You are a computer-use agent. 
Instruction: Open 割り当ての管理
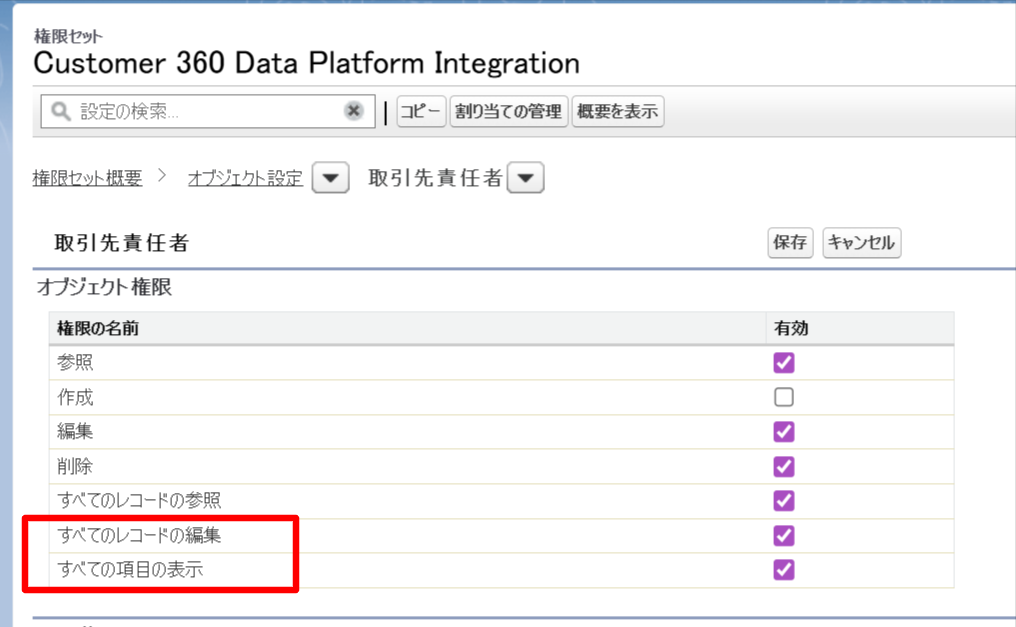[x=508, y=111]
